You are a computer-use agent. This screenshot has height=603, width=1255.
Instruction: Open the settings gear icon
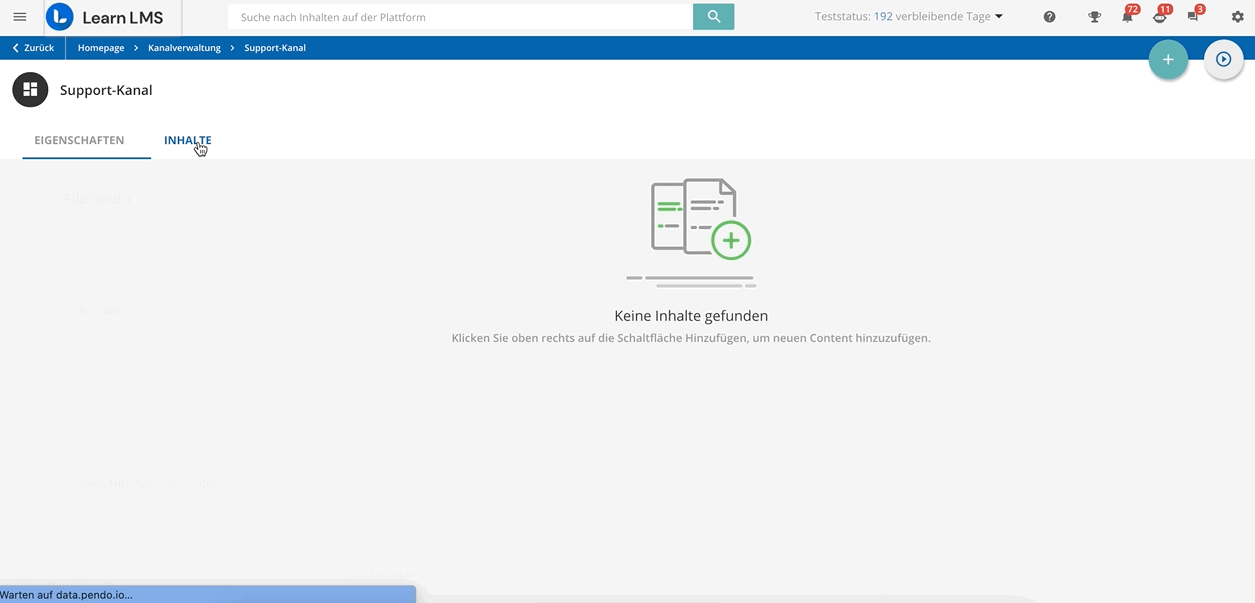click(x=1237, y=17)
